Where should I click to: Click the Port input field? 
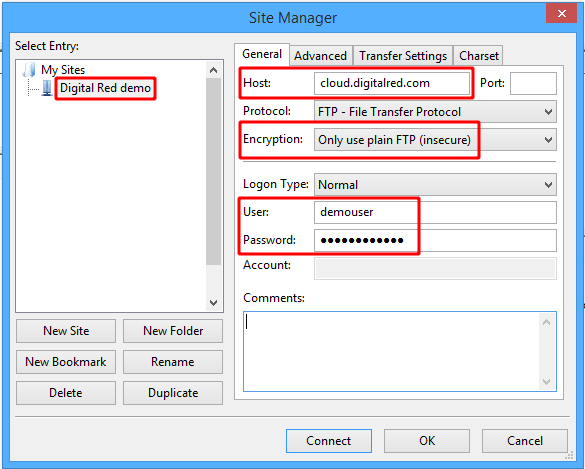click(533, 83)
